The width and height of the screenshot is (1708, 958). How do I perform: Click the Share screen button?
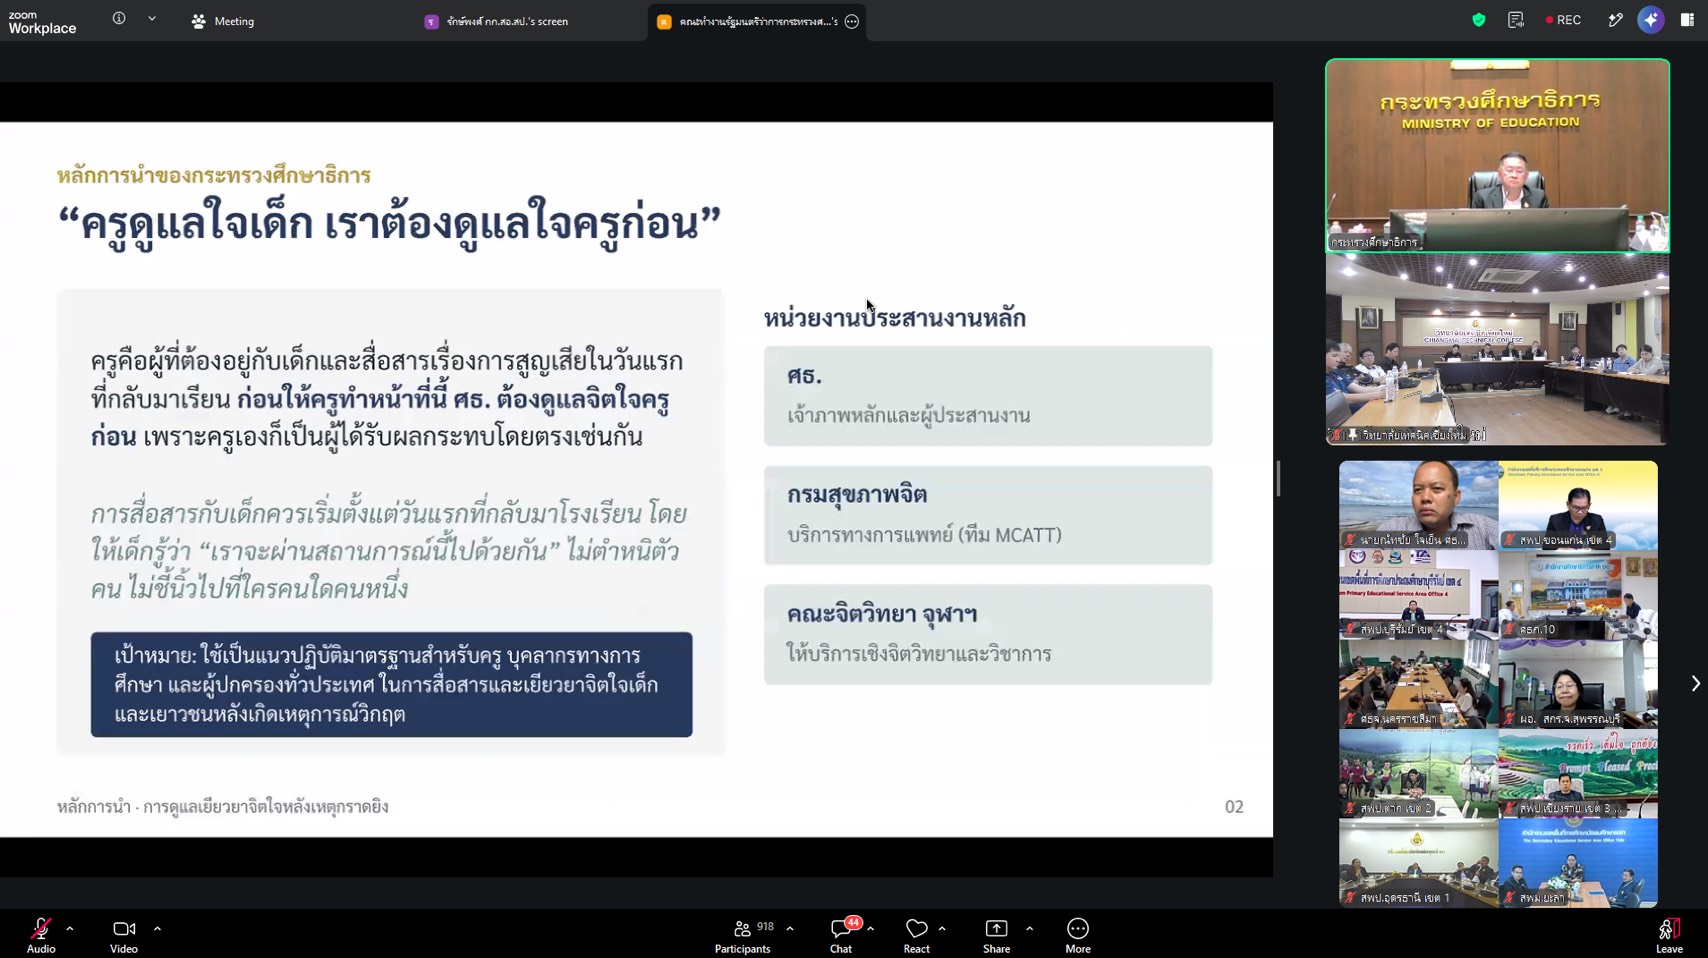point(997,935)
